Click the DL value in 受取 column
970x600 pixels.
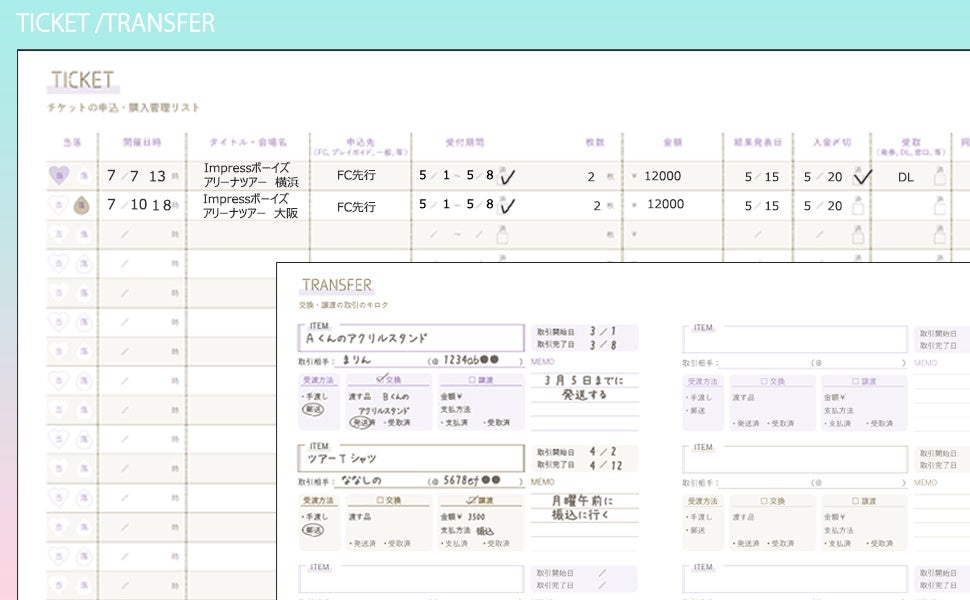[906, 178]
